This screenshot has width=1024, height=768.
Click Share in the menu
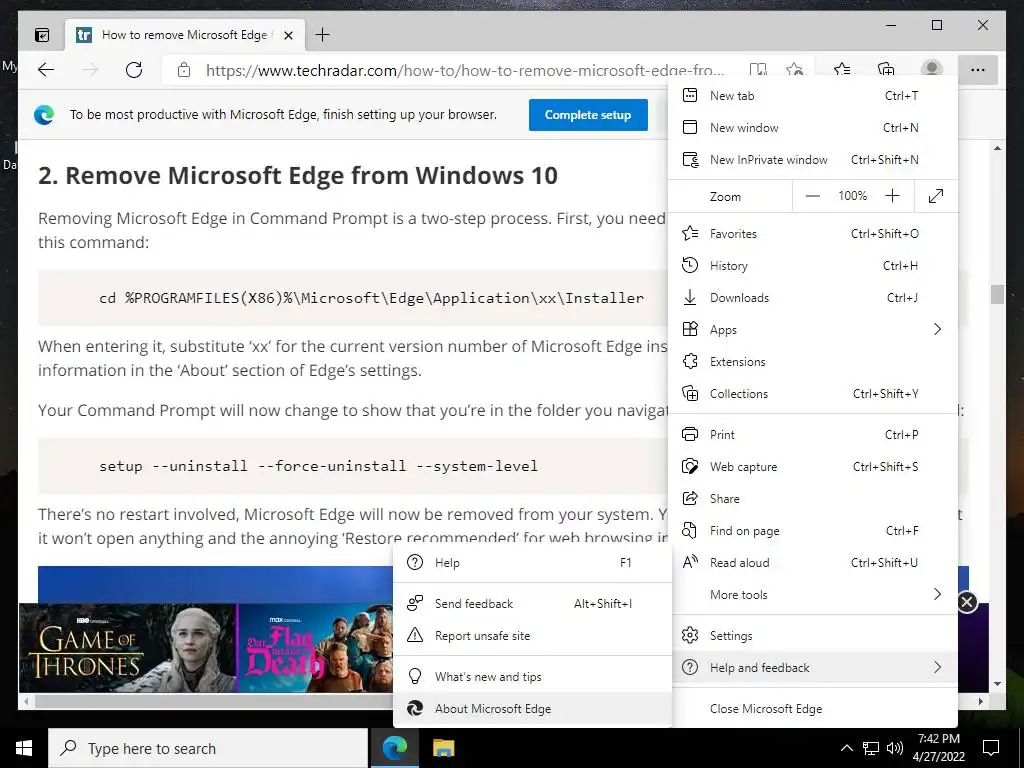point(813,499)
